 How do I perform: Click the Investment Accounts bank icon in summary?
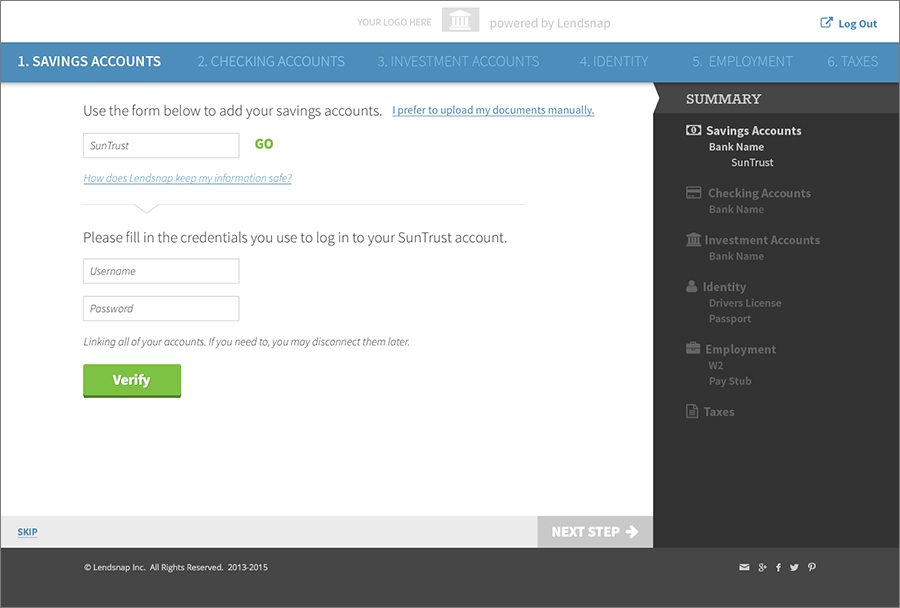(x=693, y=240)
